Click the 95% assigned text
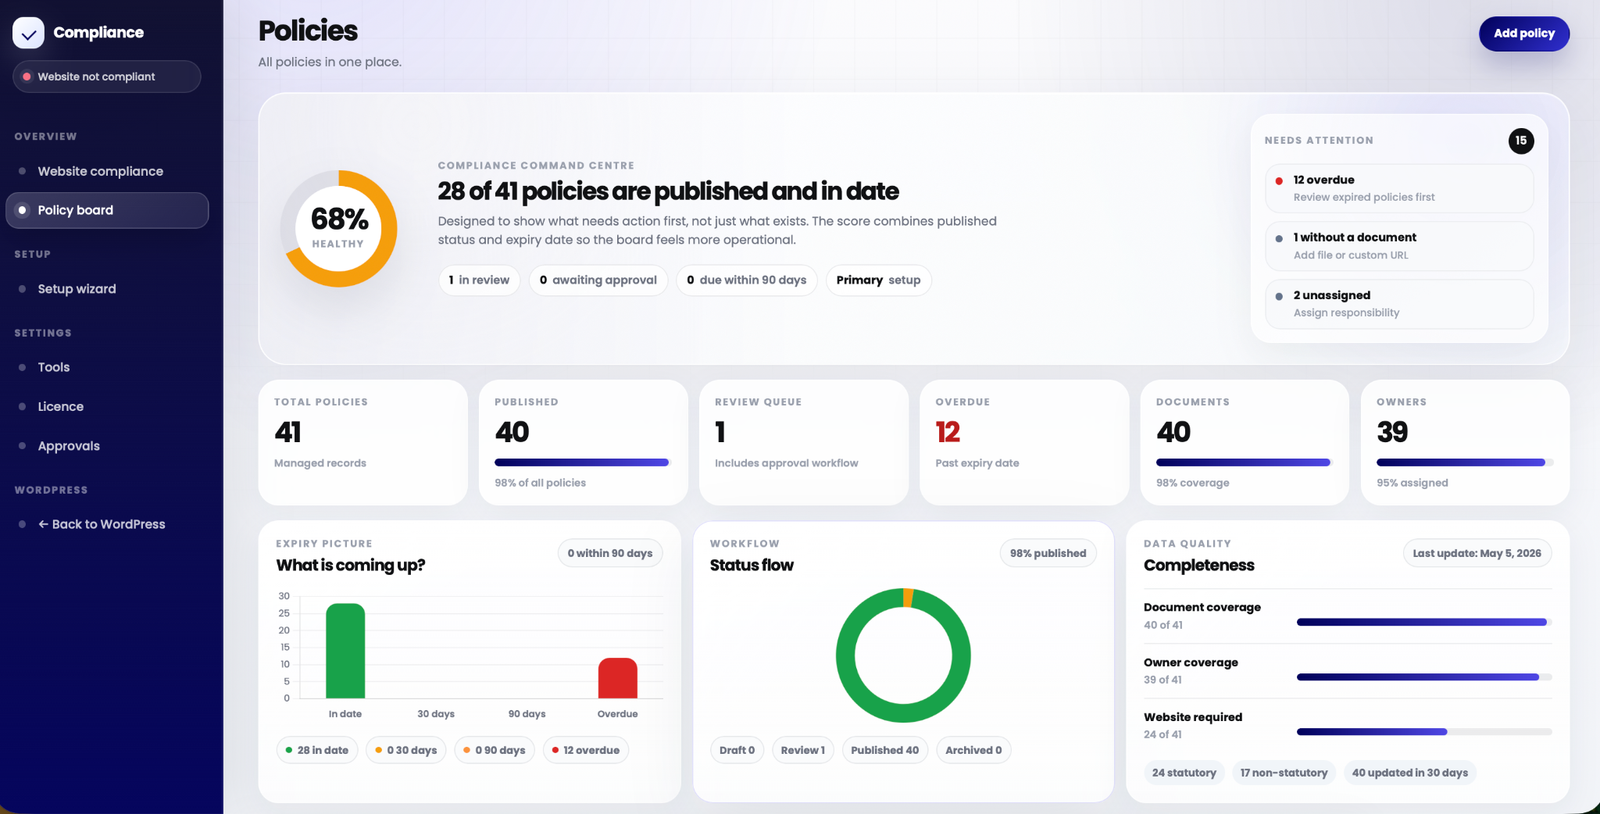Image resolution: width=1600 pixels, height=814 pixels. click(1412, 483)
